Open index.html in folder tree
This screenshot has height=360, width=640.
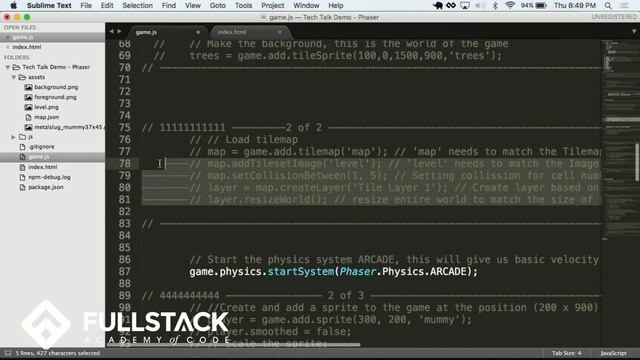tap(42, 167)
